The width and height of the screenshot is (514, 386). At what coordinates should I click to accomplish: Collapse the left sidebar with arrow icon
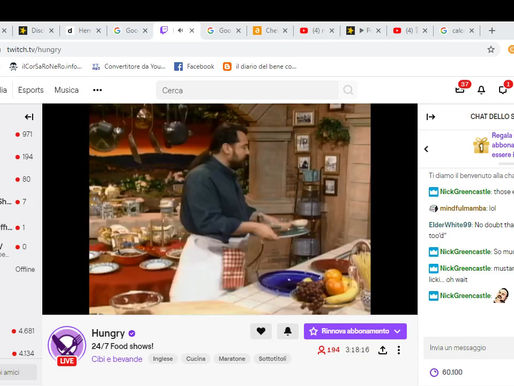[29, 117]
